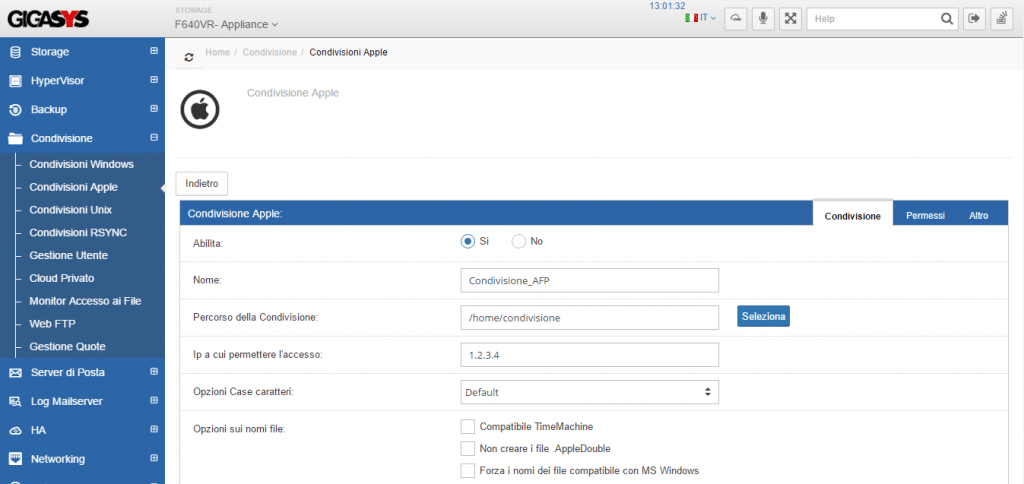The height and width of the screenshot is (484, 1024).
Task: Click the microphone icon
Action: [763, 18]
